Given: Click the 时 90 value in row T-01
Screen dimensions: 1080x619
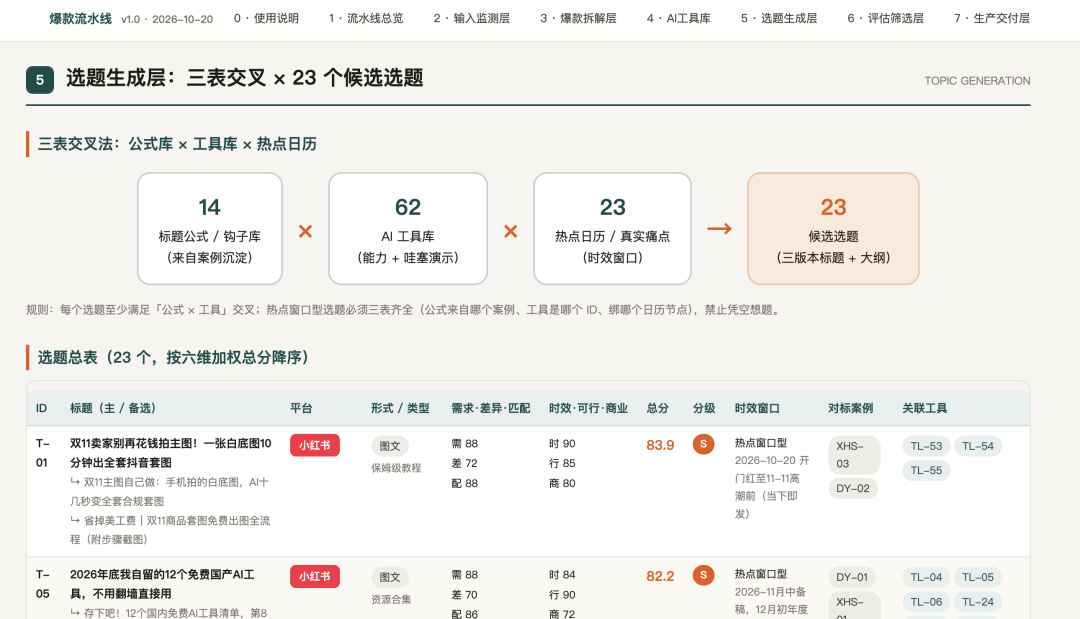Looking at the screenshot, I should click(562, 444).
